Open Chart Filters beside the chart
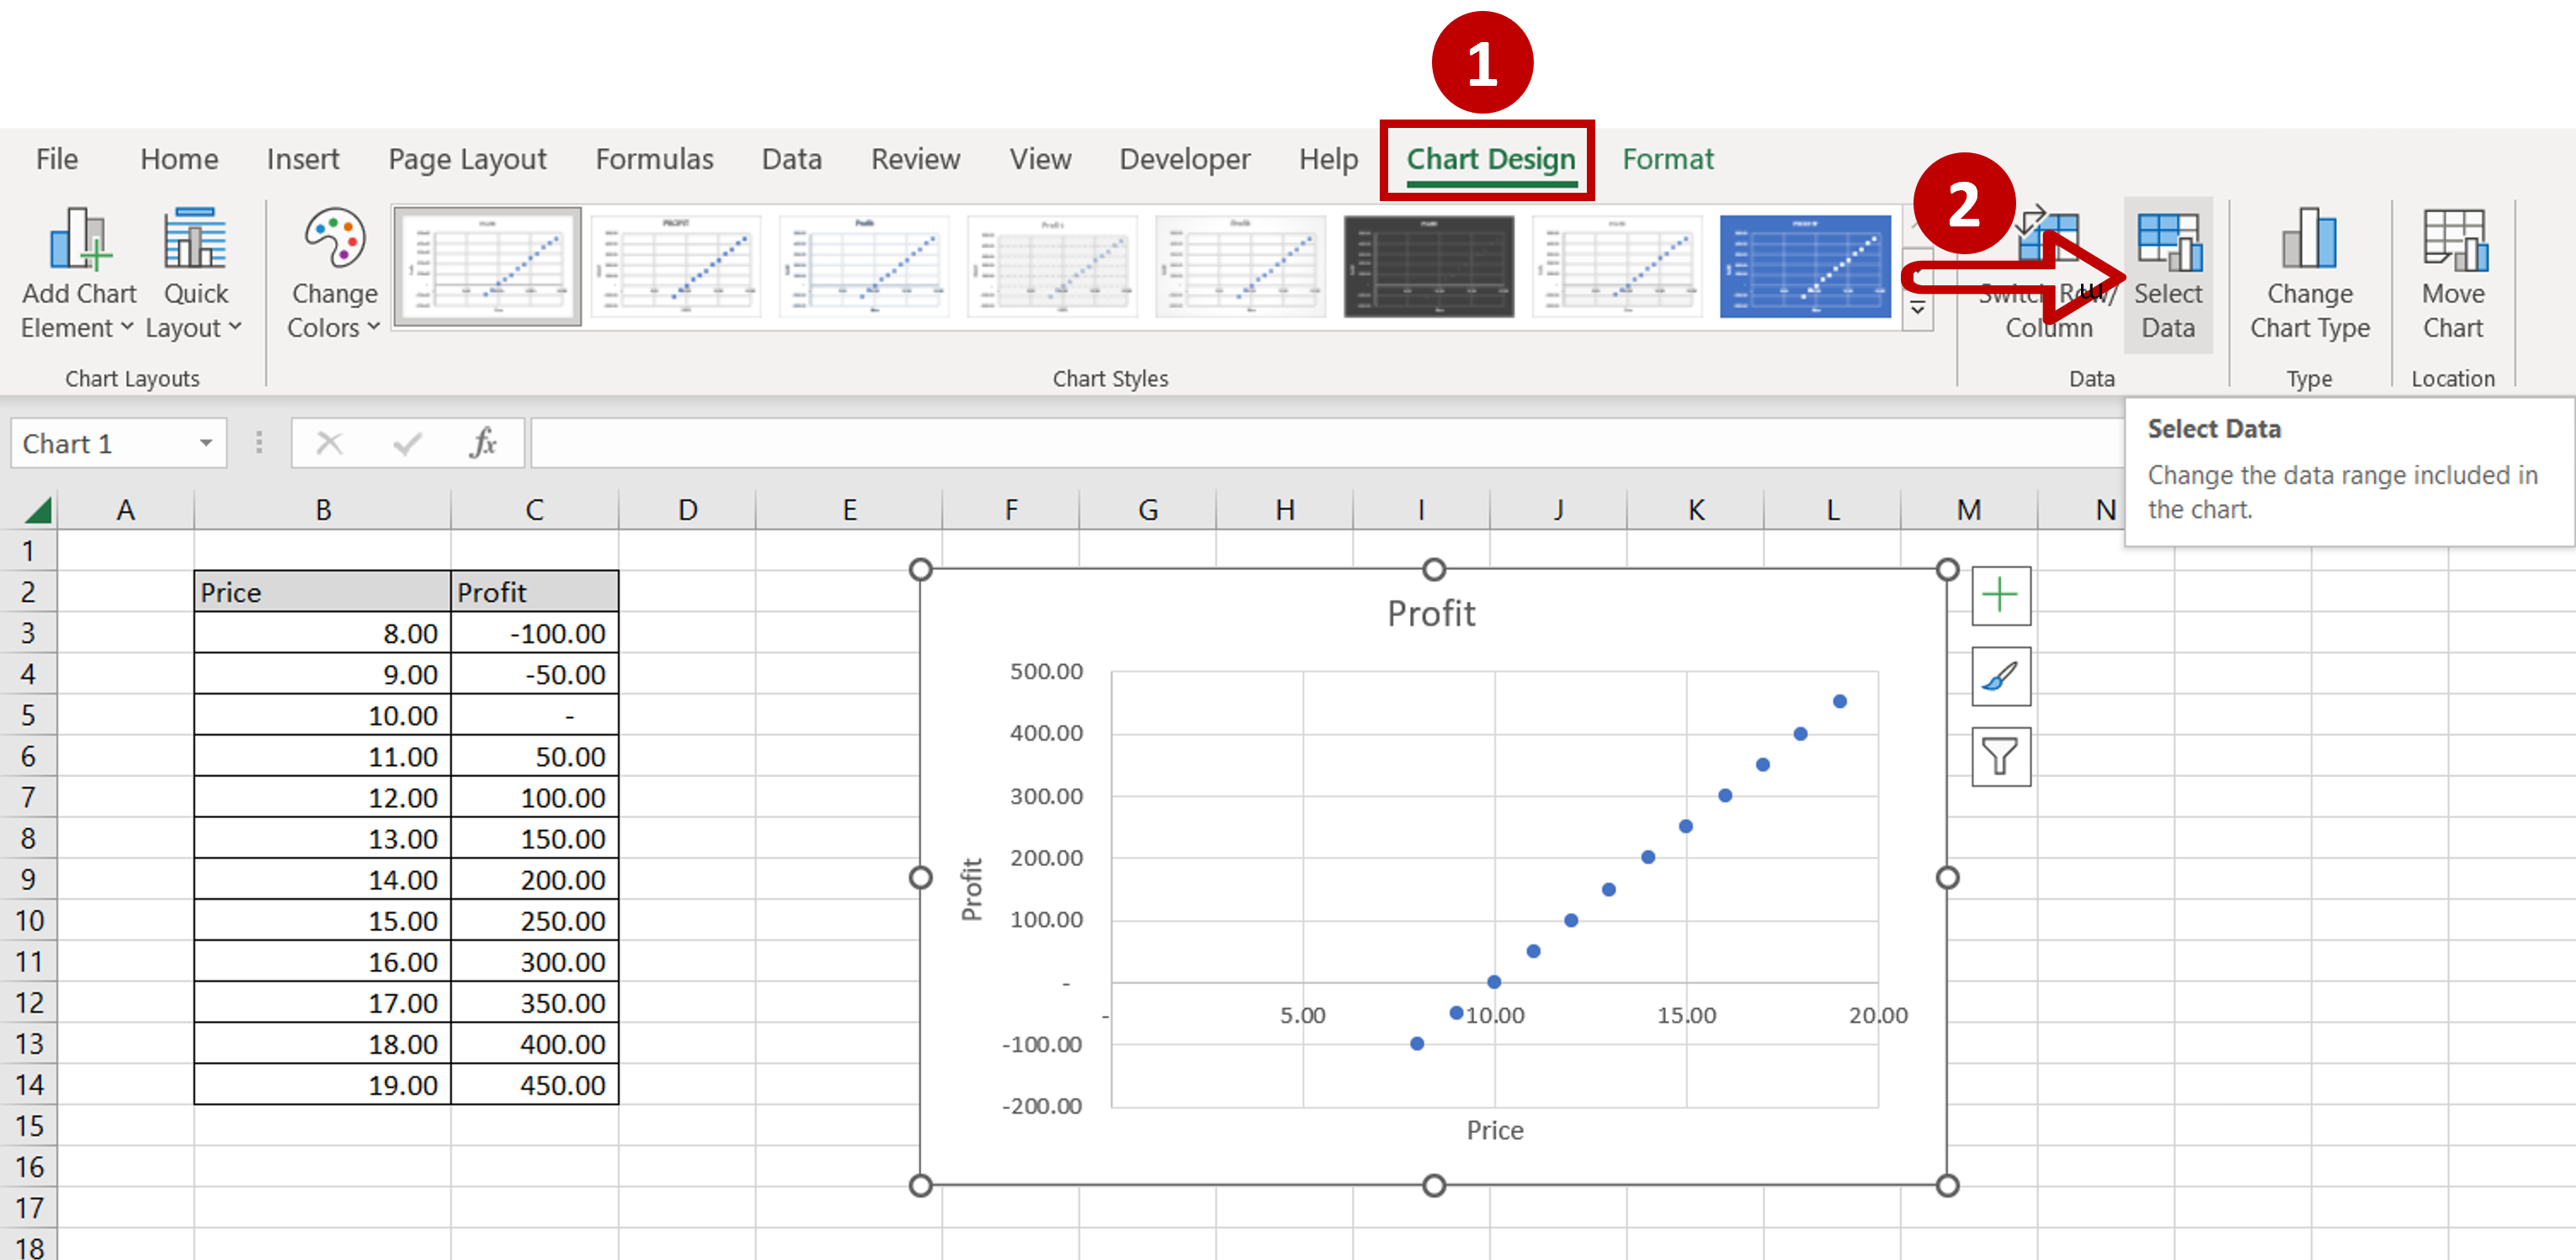Viewport: 2576px width, 1260px height. pos(2000,757)
